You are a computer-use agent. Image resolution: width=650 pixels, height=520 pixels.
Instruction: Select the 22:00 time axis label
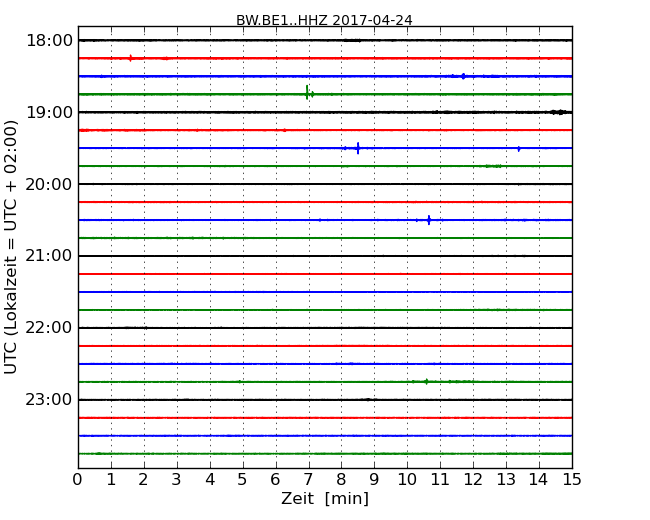49,328
